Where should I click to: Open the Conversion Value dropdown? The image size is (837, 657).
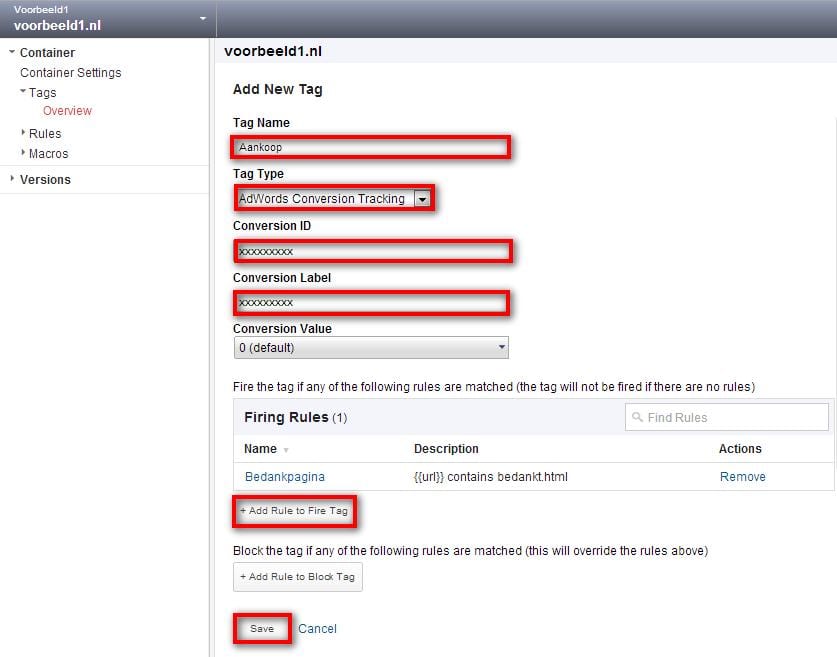click(371, 347)
